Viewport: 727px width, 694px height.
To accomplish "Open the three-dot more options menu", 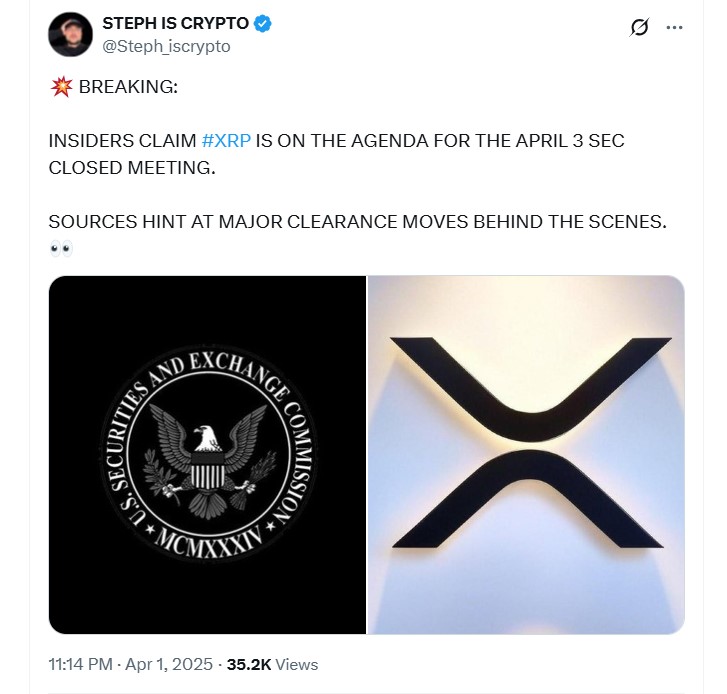I will click(x=674, y=27).
